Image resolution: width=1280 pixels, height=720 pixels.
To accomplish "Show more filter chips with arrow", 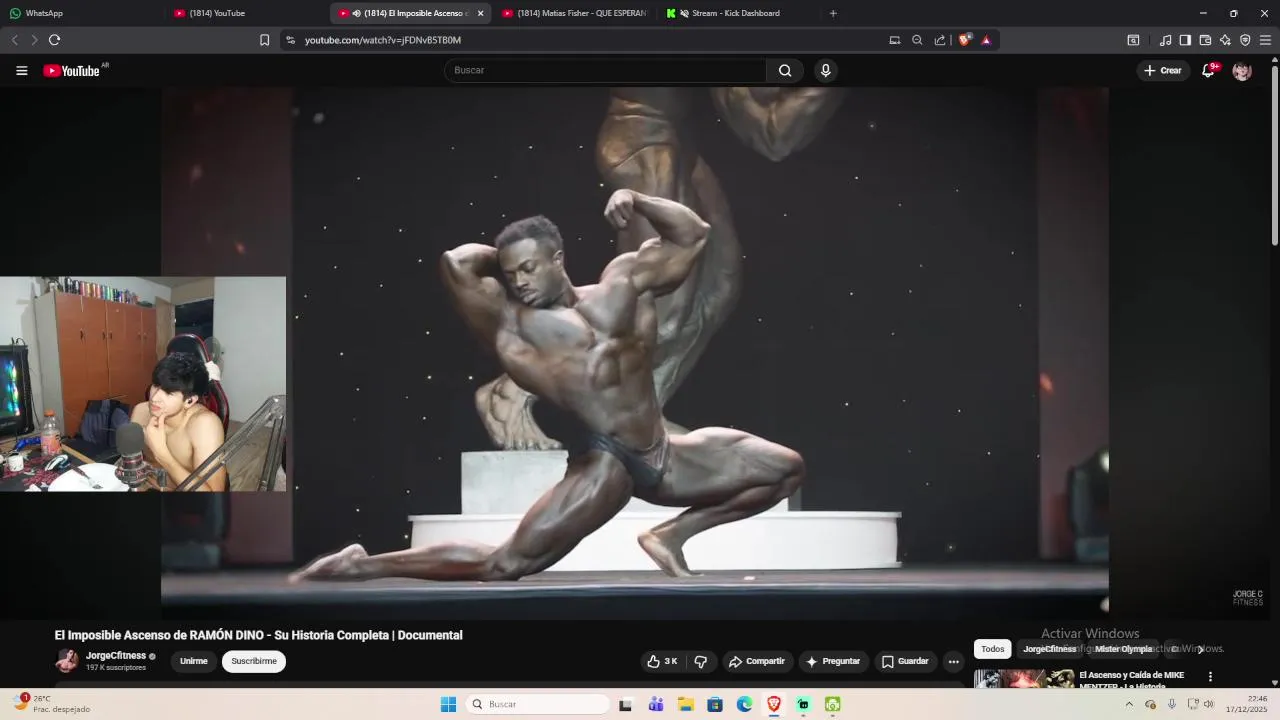I will [x=1201, y=649].
